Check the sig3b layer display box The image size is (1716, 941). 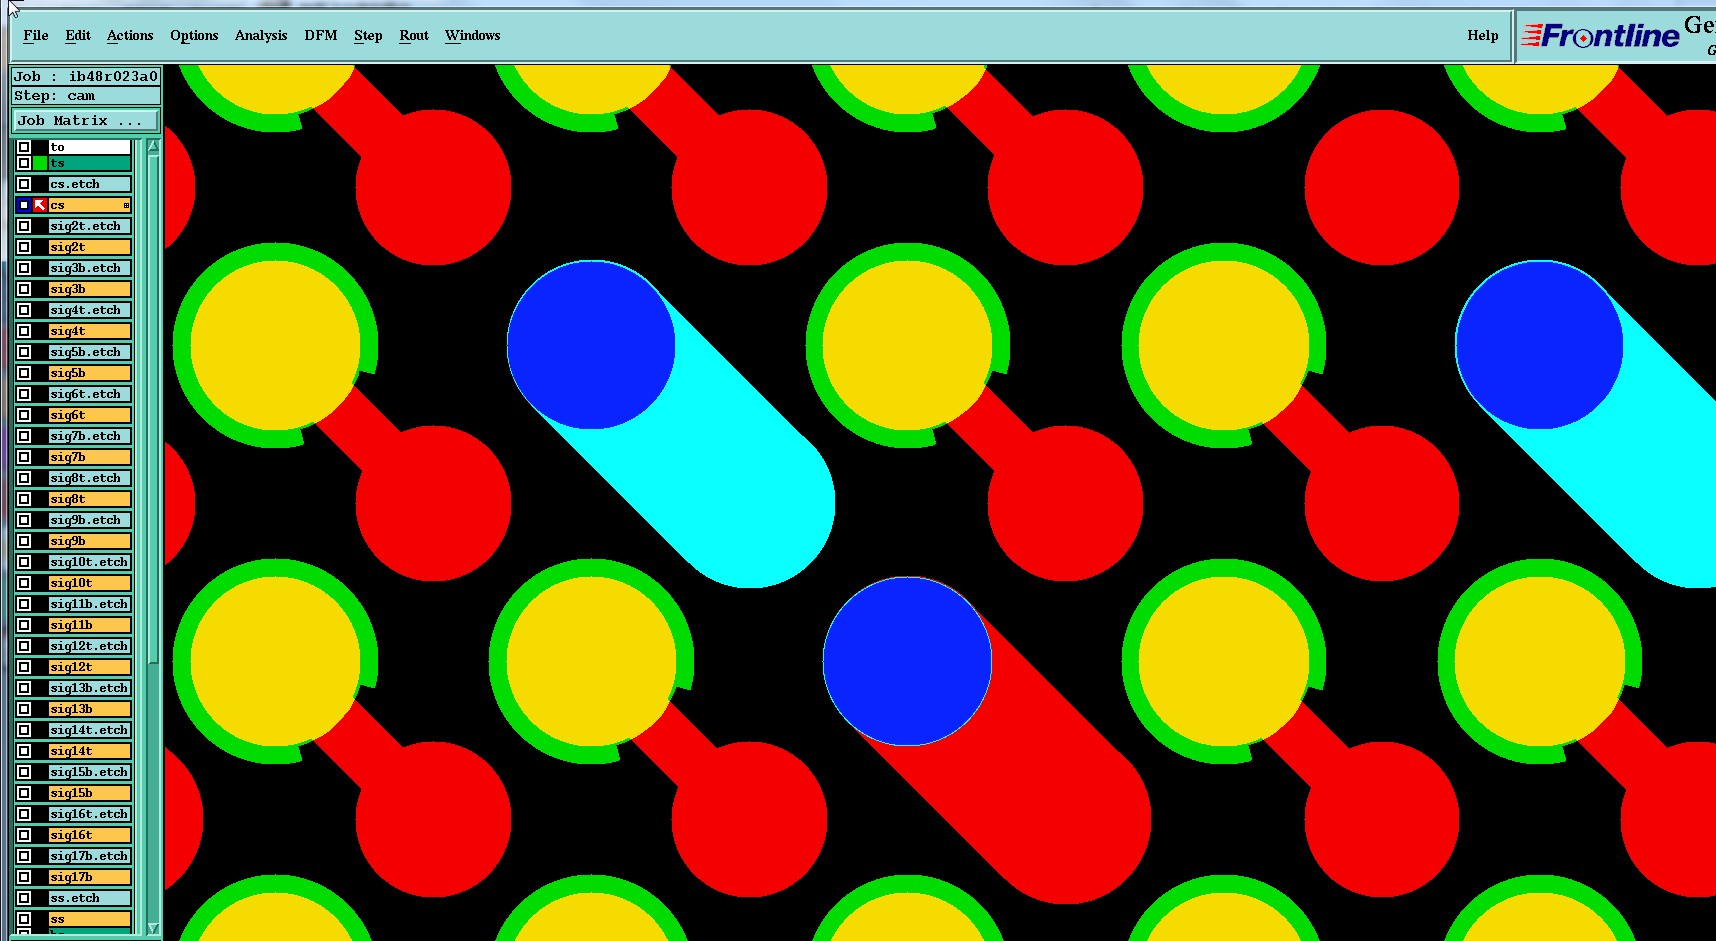tap(24, 289)
